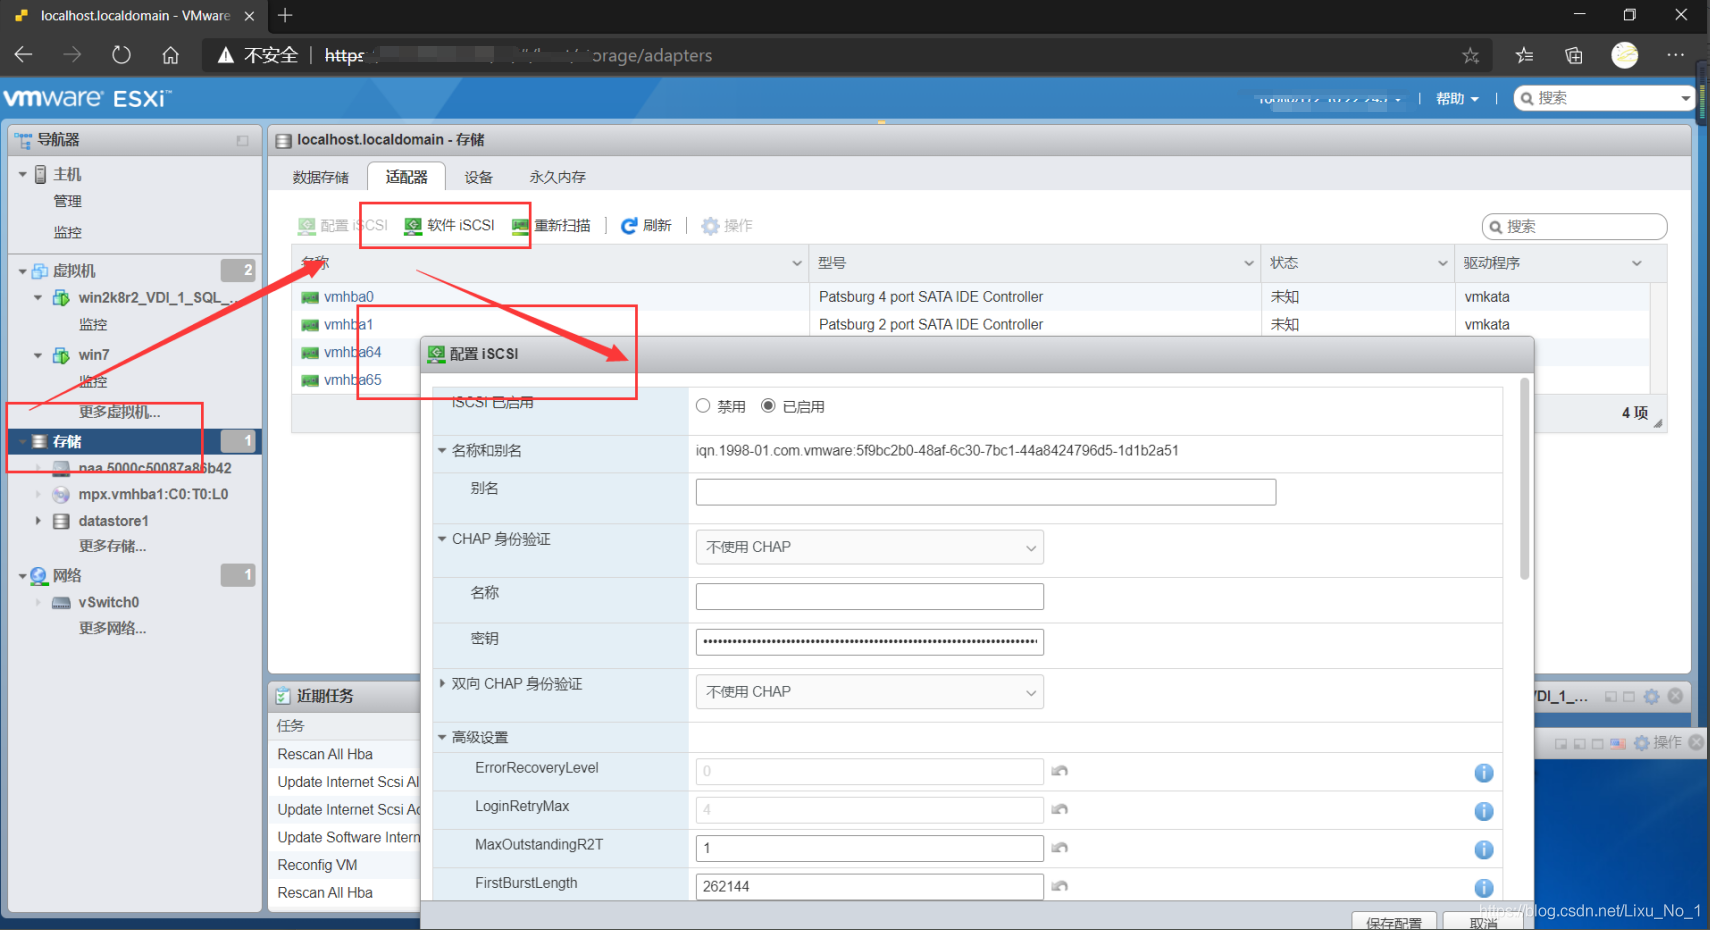
Task: Minimize the navigator panel via its corner icon
Action: (x=242, y=141)
